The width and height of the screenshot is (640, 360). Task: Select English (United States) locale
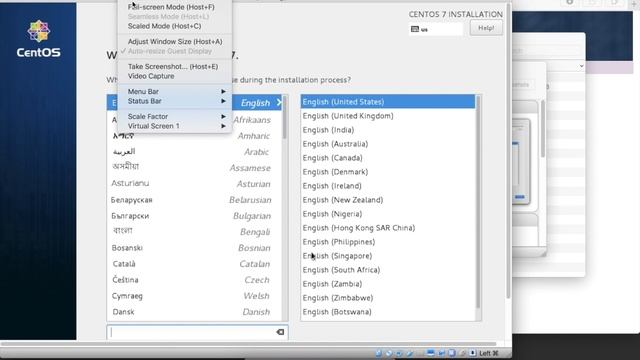pyautogui.click(x=388, y=102)
